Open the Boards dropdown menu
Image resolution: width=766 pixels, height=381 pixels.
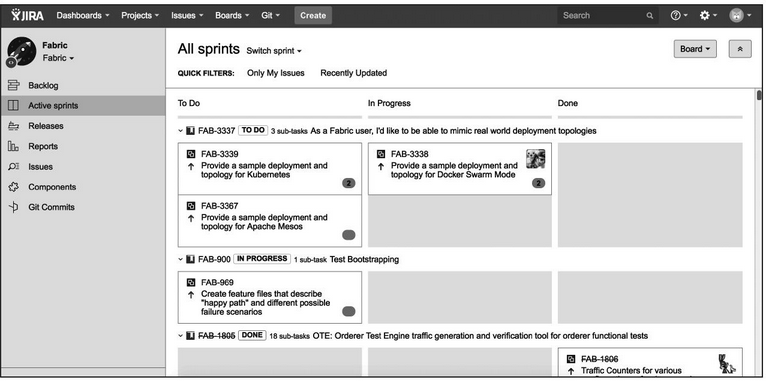(x=232, y=15)
